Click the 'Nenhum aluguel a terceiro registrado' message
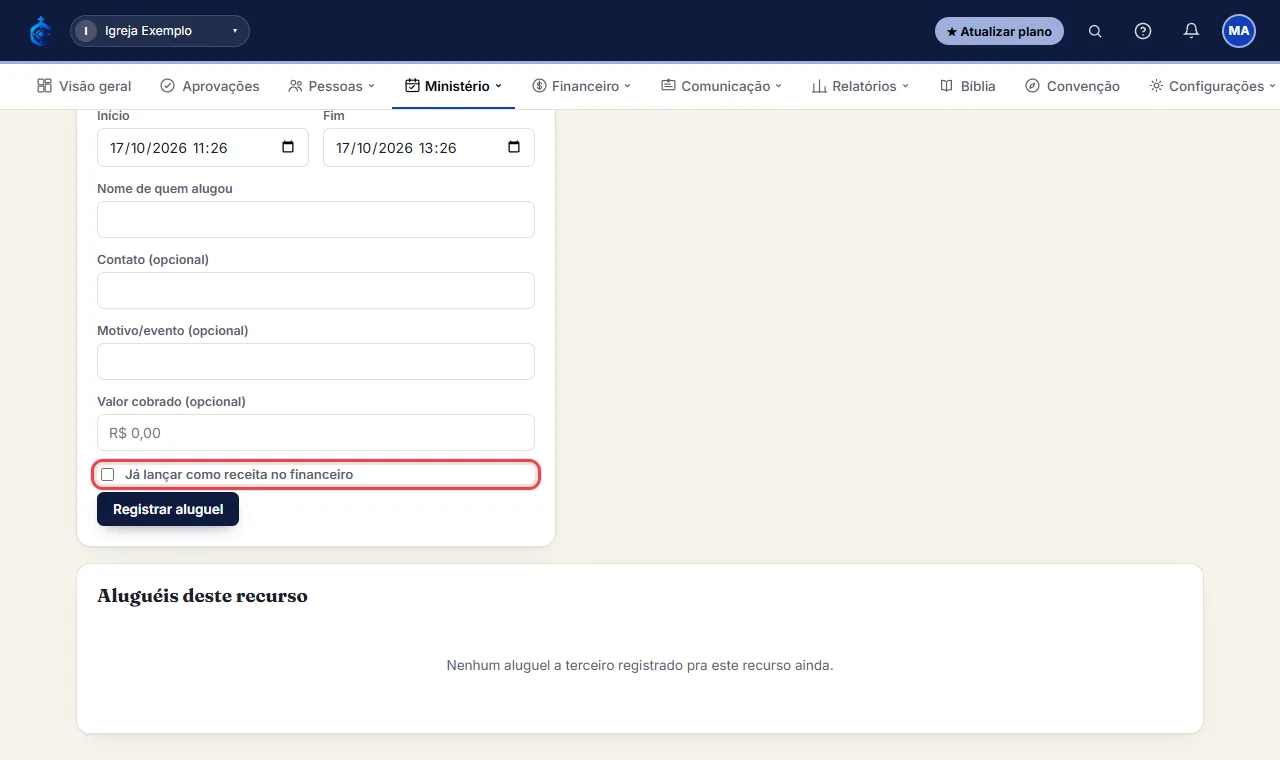 [x=640, y=665]
